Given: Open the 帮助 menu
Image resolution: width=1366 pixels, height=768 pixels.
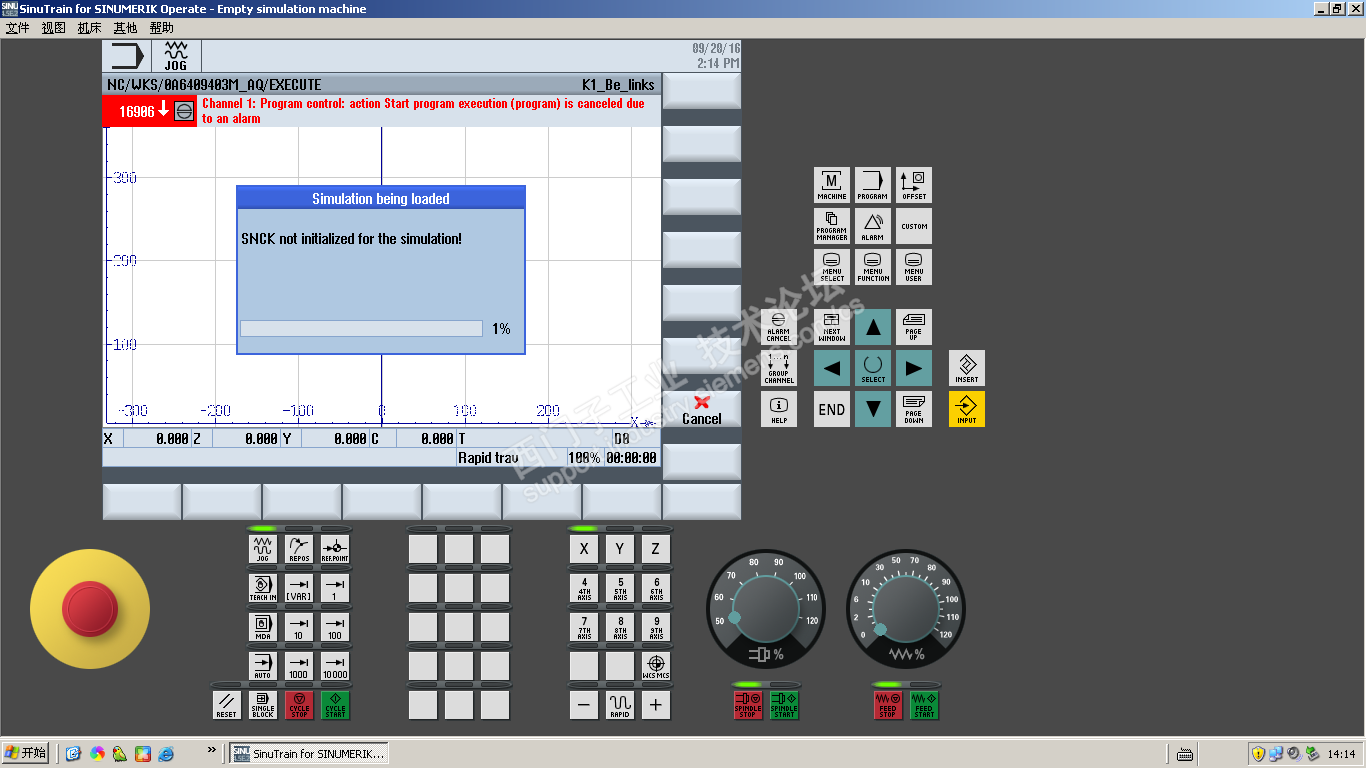Looking at the screenshot, I should pos(161,28).
